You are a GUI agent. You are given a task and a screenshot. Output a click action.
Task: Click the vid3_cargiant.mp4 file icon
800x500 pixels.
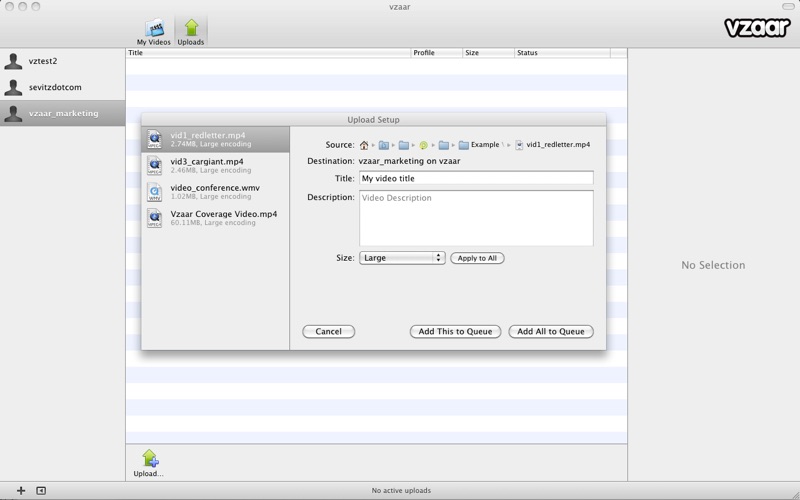click(155, 165)
